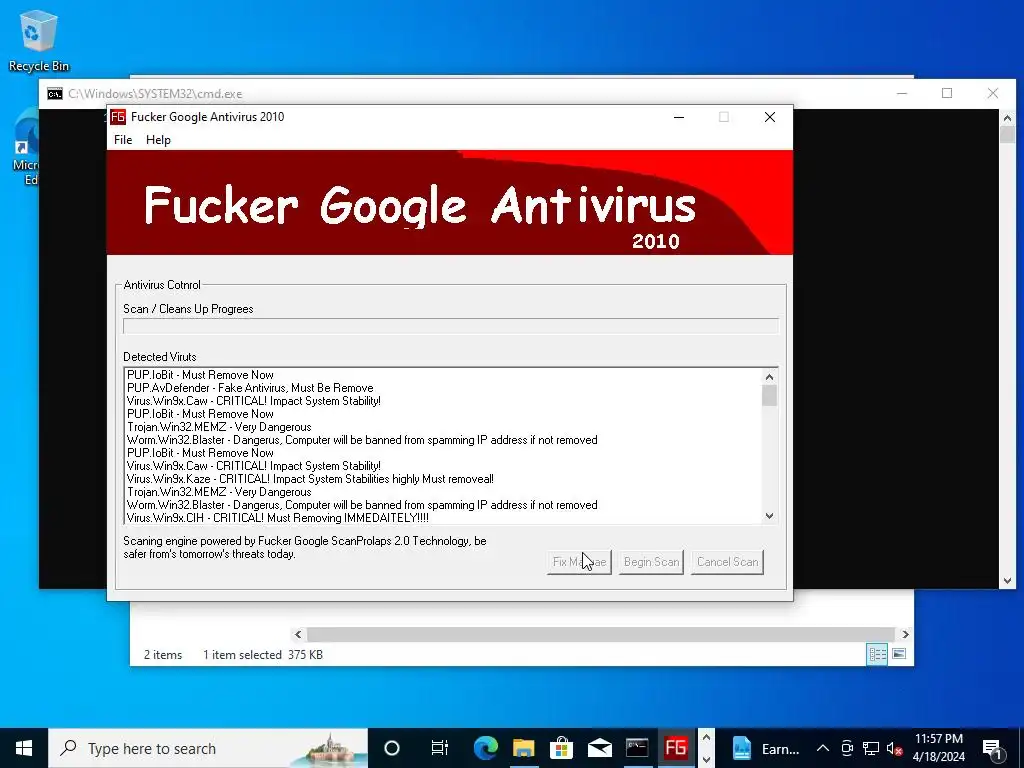Open the File menu

pos(123,140)
